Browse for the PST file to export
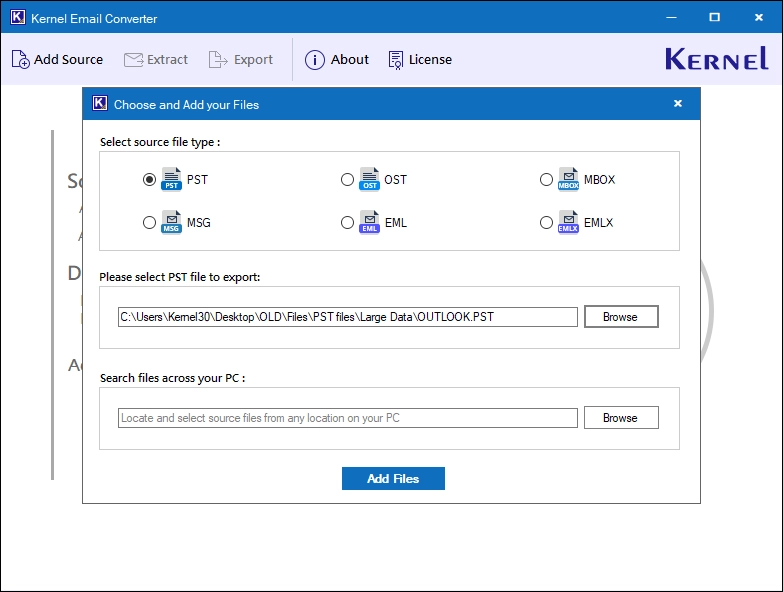This screenshot has height=592, width=783. [x=621, y=316]
